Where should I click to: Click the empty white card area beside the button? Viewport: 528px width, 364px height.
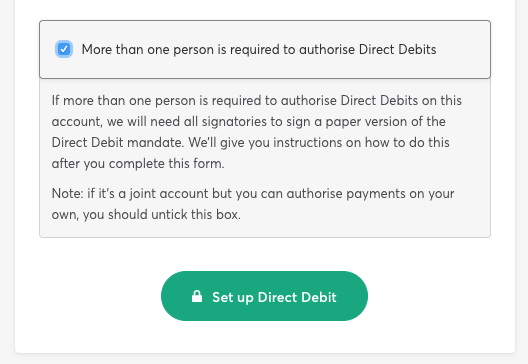click(x=438, y=296)
